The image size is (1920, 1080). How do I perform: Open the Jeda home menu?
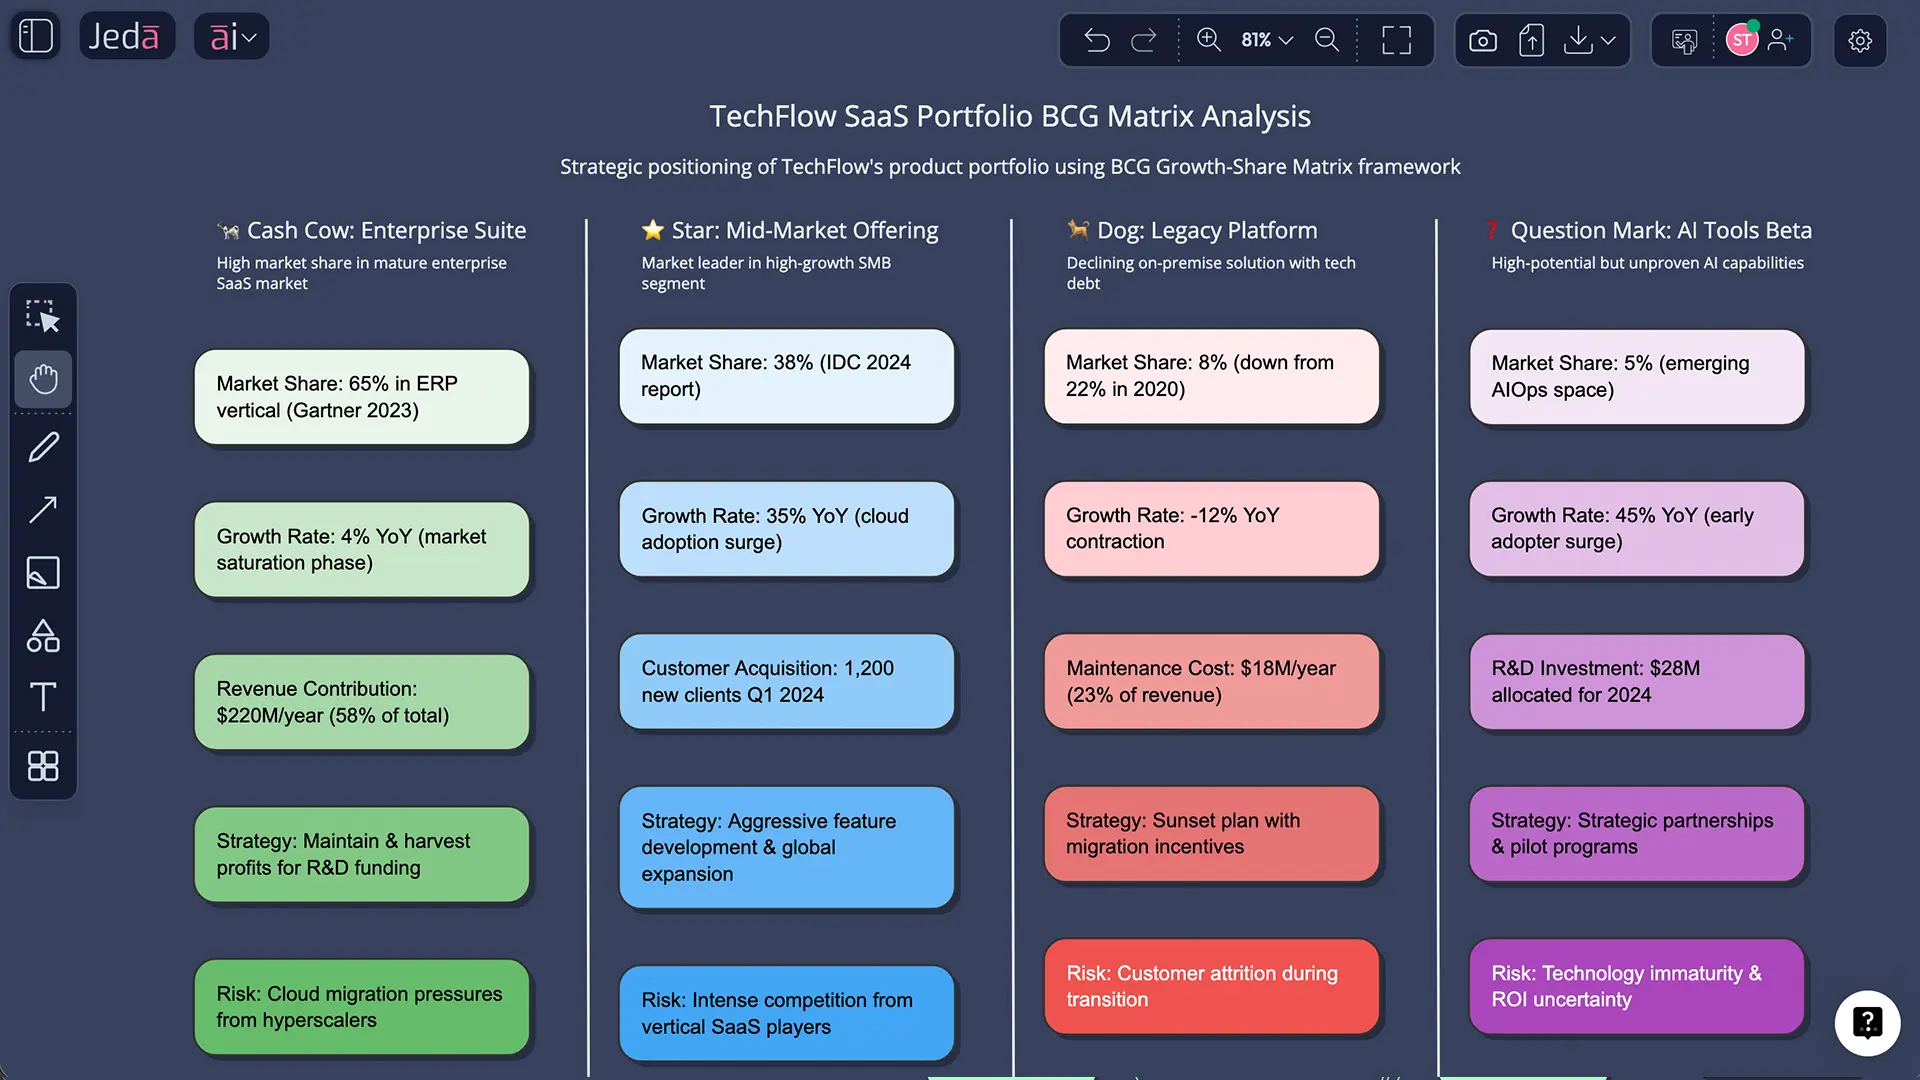coord(127,35)
